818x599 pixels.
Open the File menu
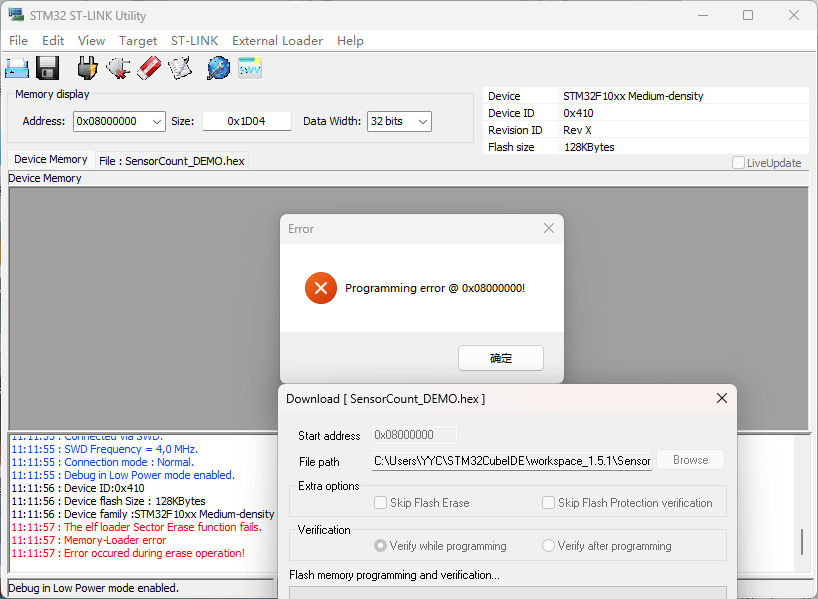[18, 41]
